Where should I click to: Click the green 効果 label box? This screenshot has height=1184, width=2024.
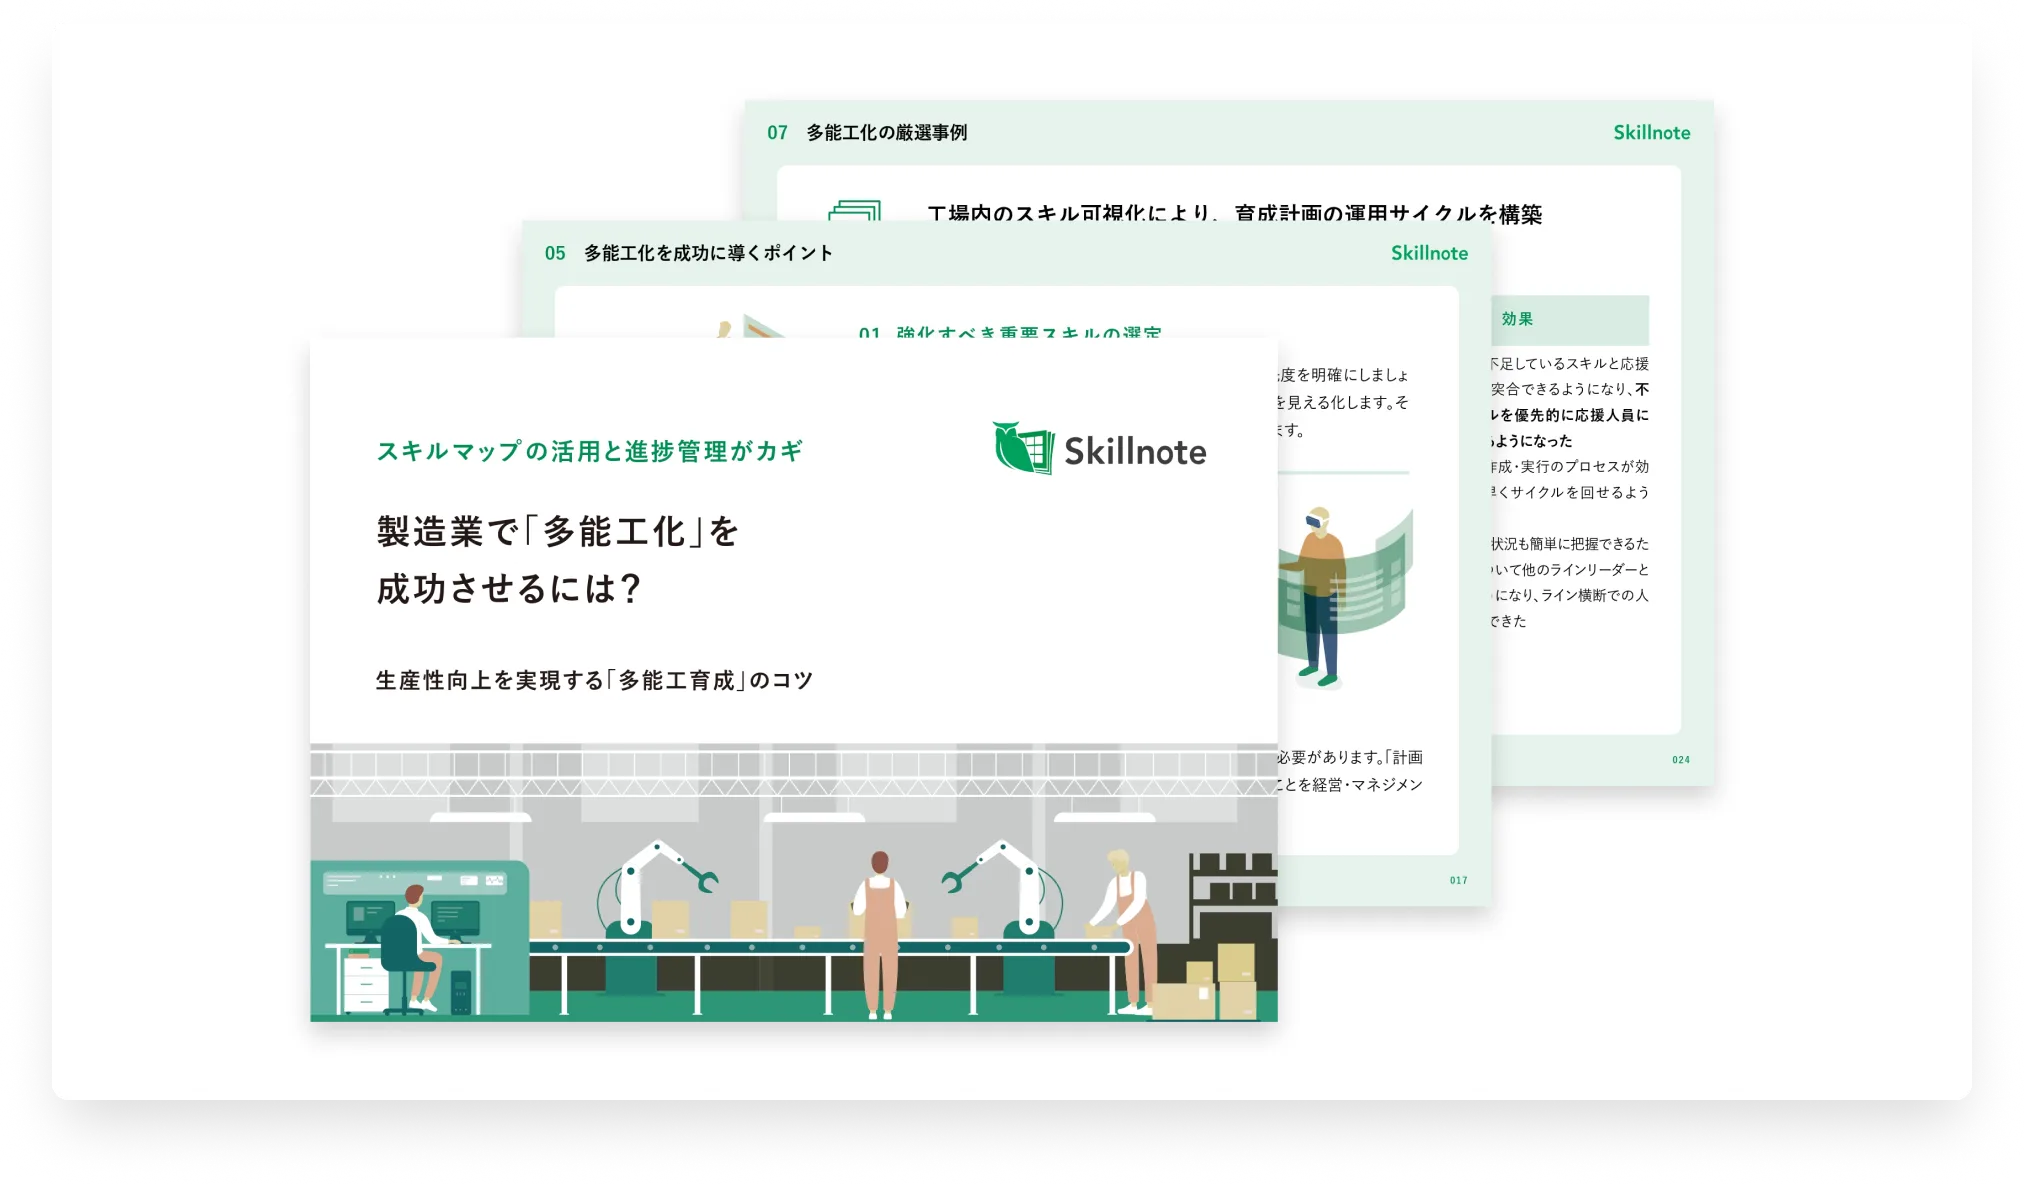click(1568, 319)
